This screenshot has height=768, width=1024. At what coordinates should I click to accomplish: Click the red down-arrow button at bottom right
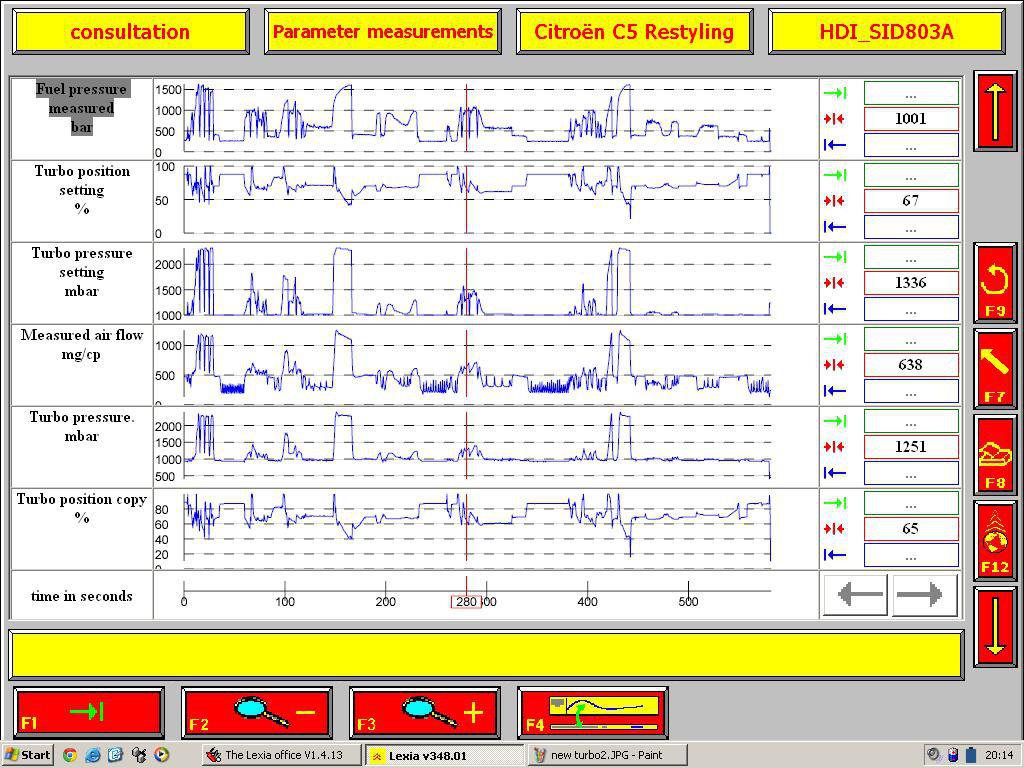pos(995,627)
